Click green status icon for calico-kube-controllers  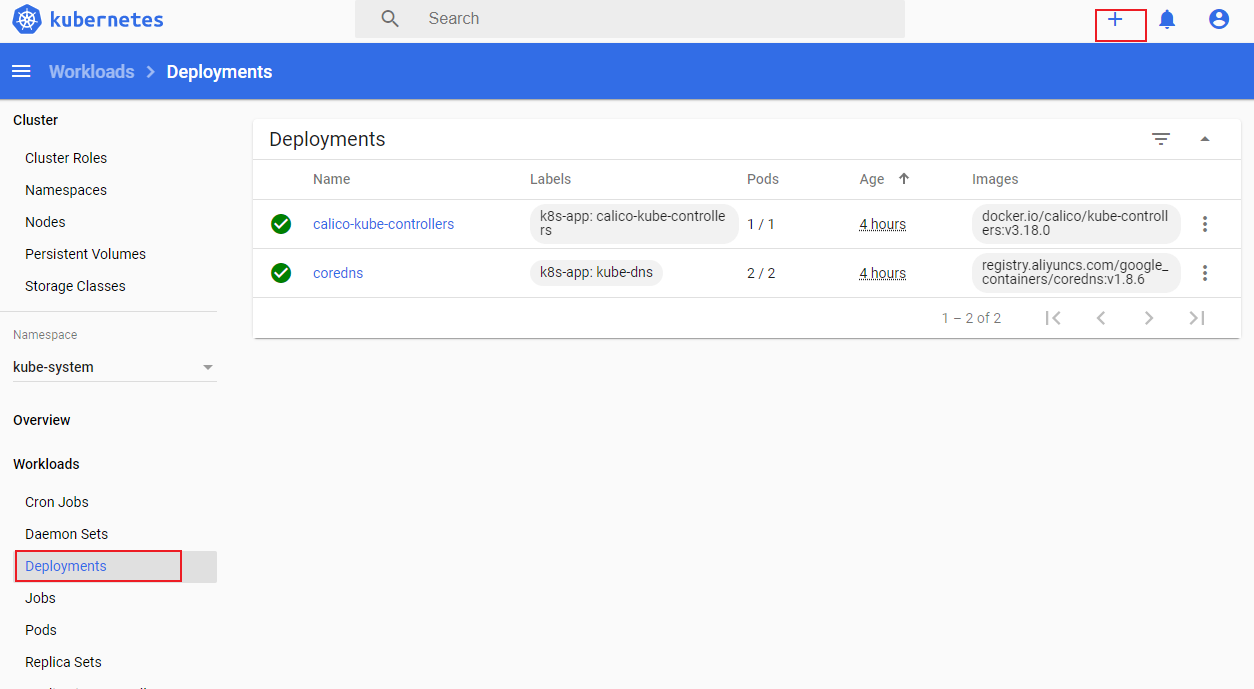(x=281, y=224)
